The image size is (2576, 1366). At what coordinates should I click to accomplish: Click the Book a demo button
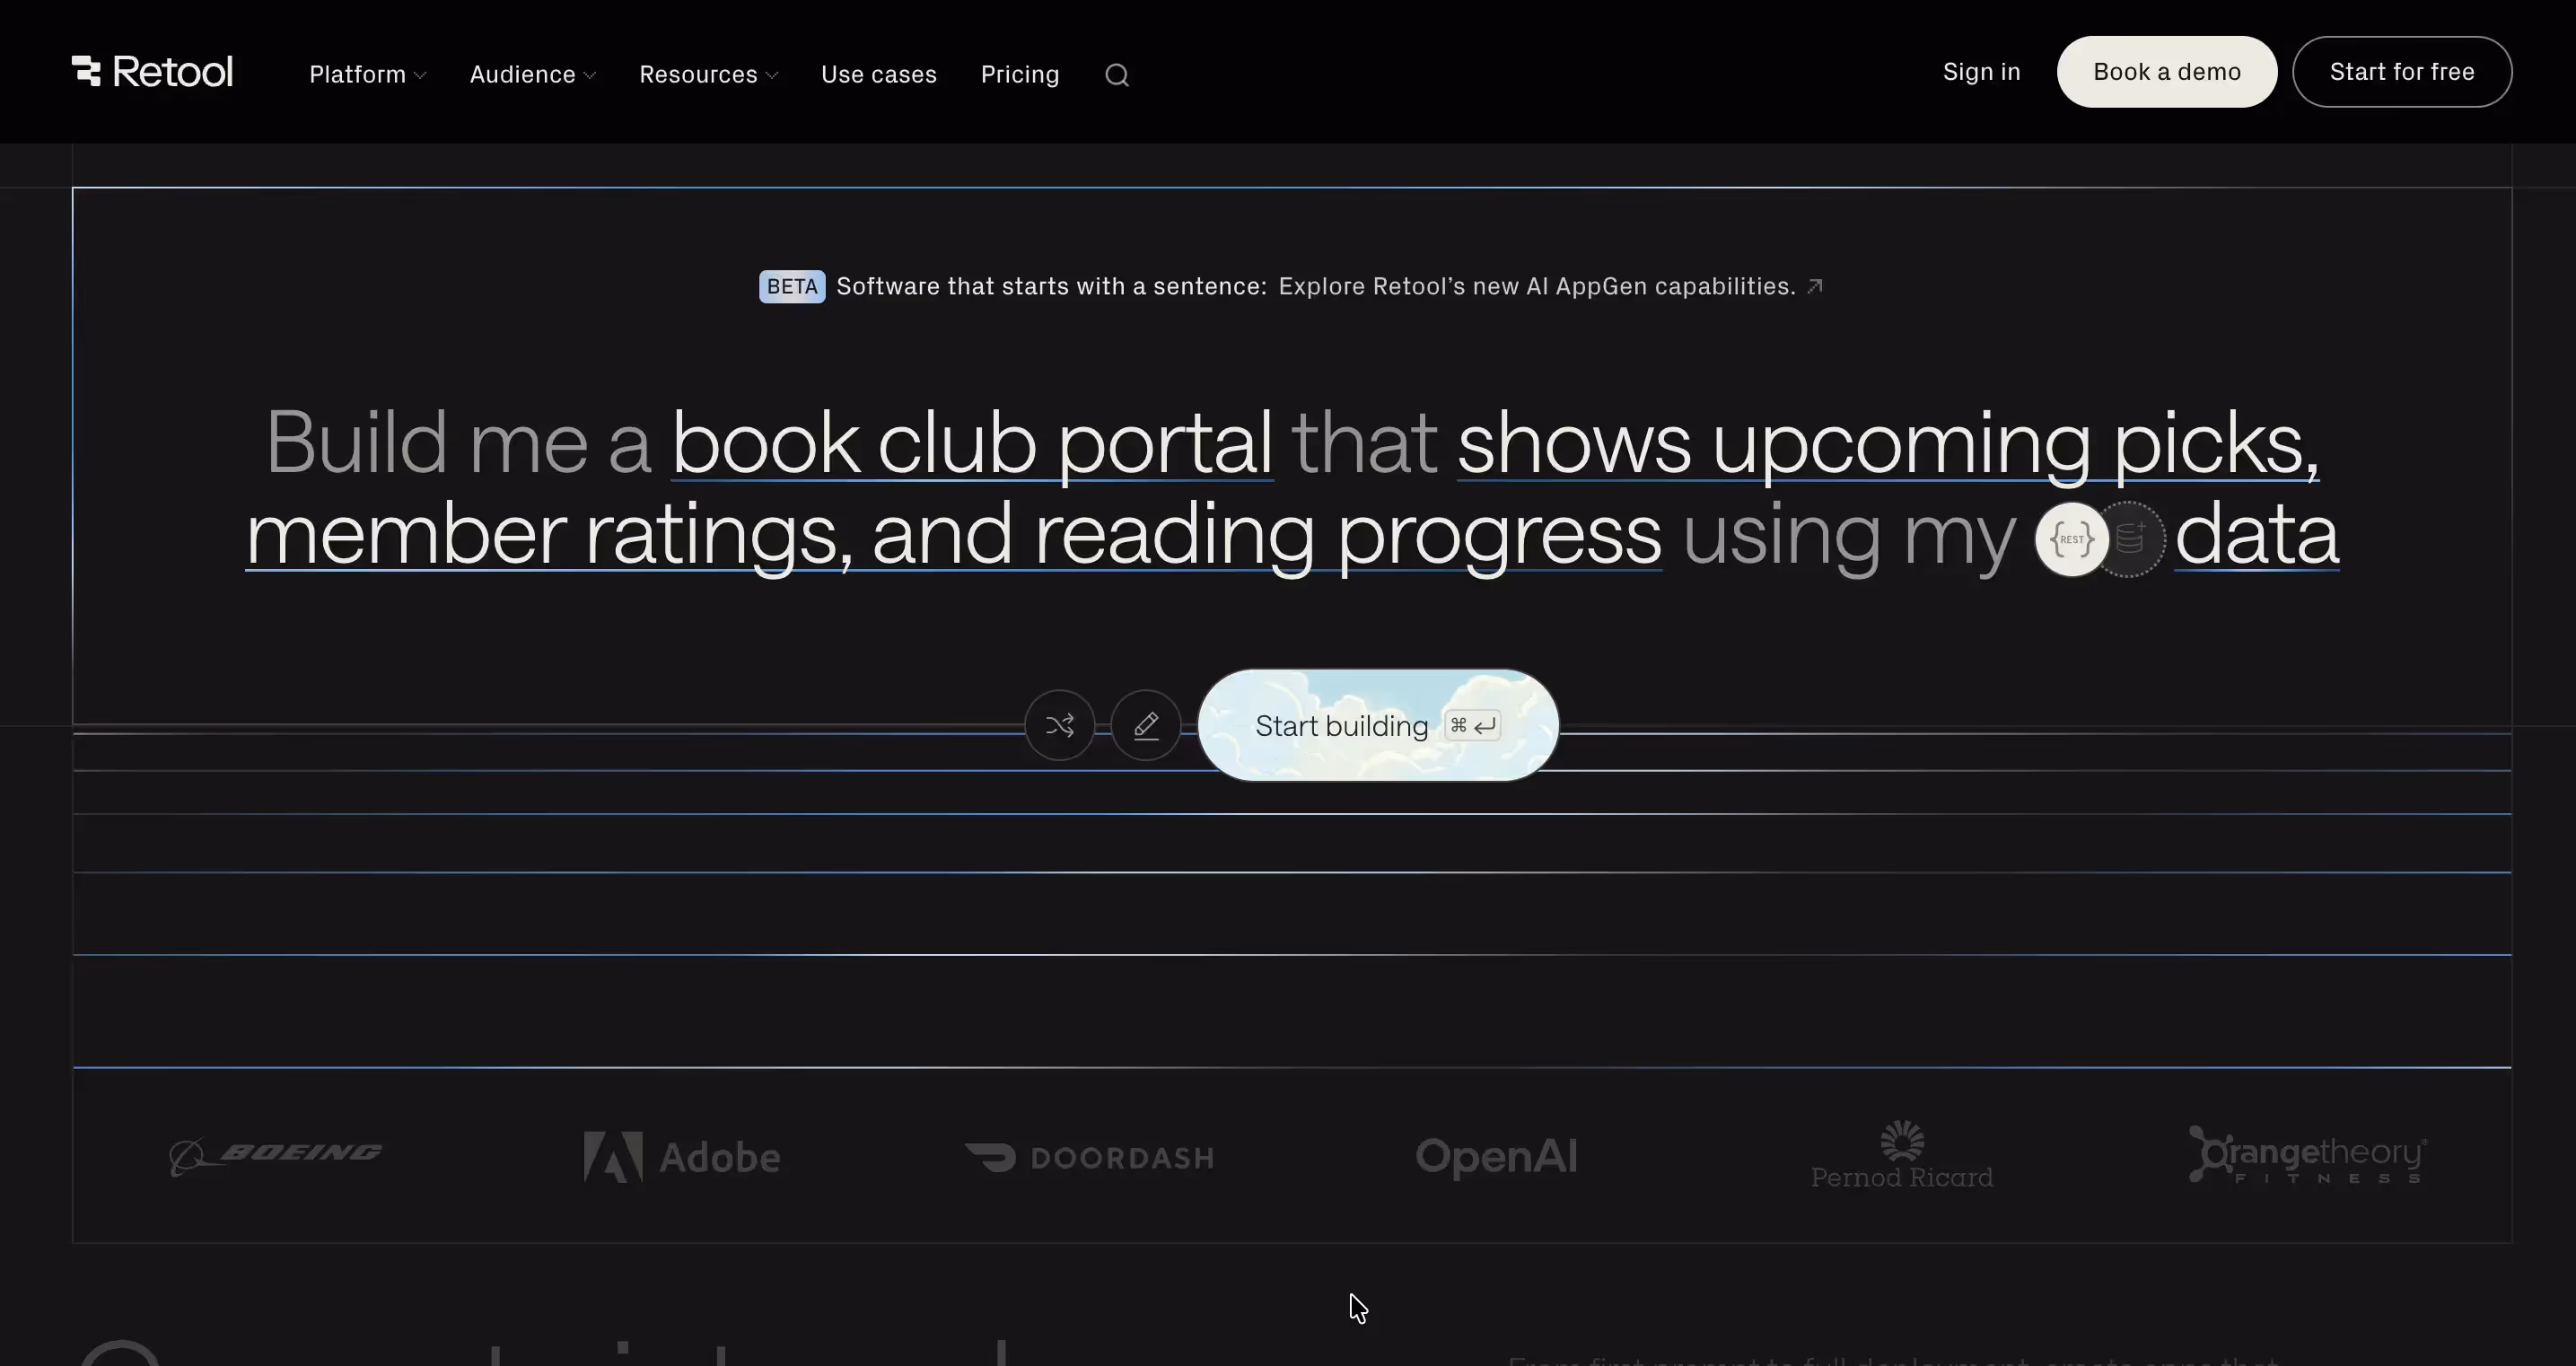(2166, 71)
